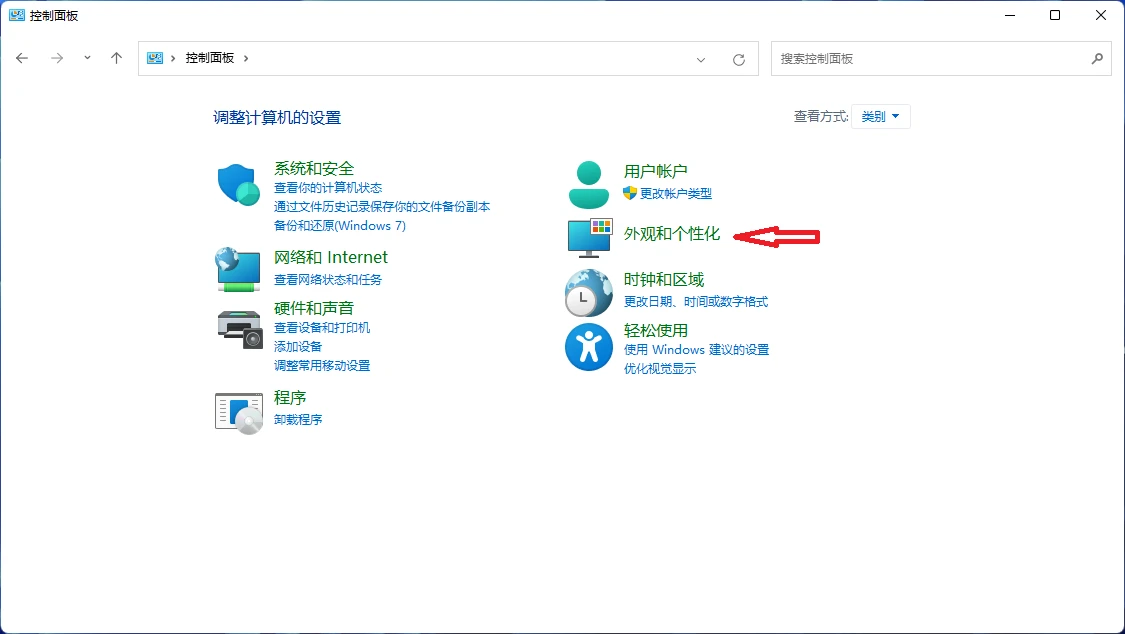Maximize the Control Panel window
Viewport: 1125px width, 634px height.
(1055, 15)
